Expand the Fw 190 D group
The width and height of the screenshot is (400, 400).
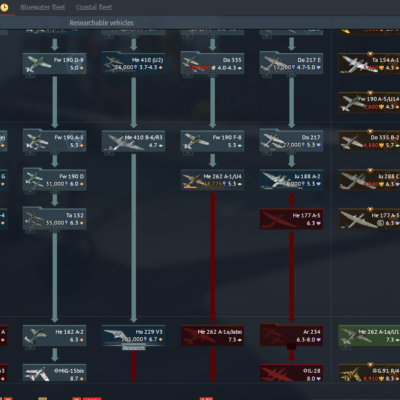coord(55,180)
